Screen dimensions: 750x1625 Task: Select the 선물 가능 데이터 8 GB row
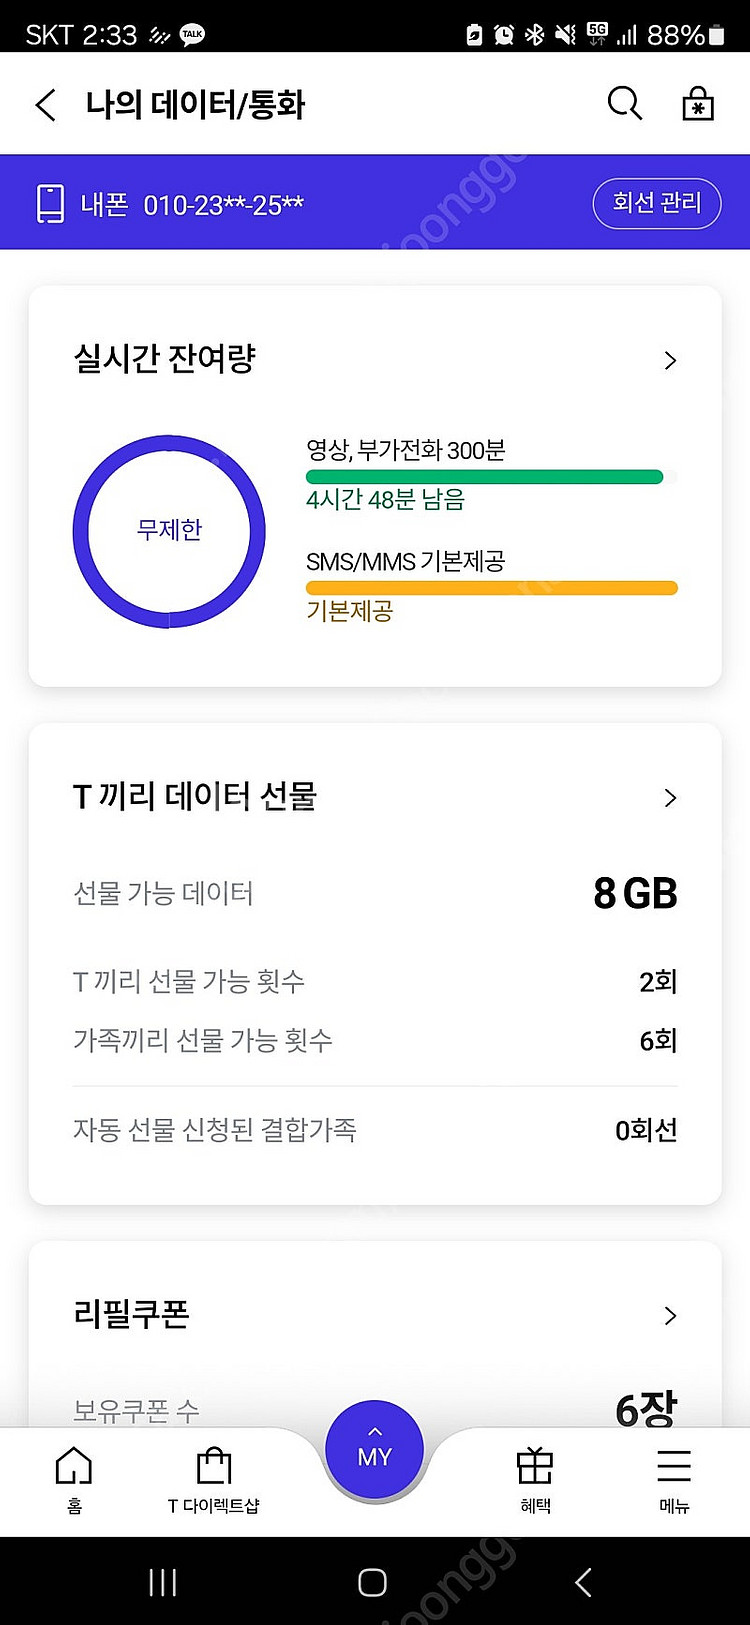pos(375,893)
